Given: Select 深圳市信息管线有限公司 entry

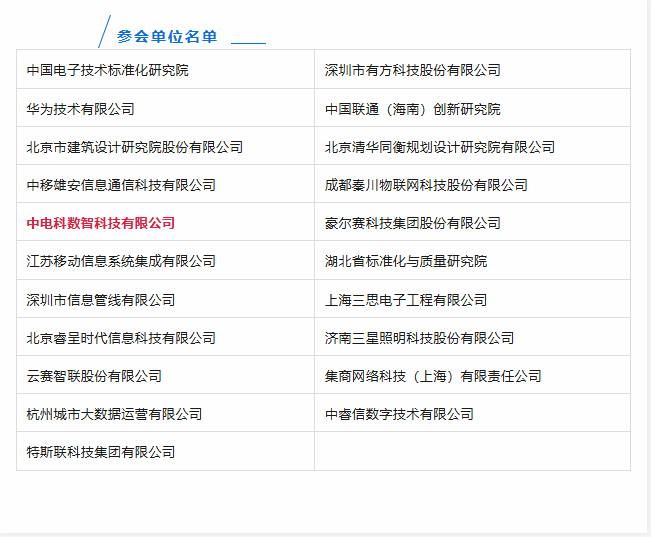Looking at the screenshot, I should point(100,300).
